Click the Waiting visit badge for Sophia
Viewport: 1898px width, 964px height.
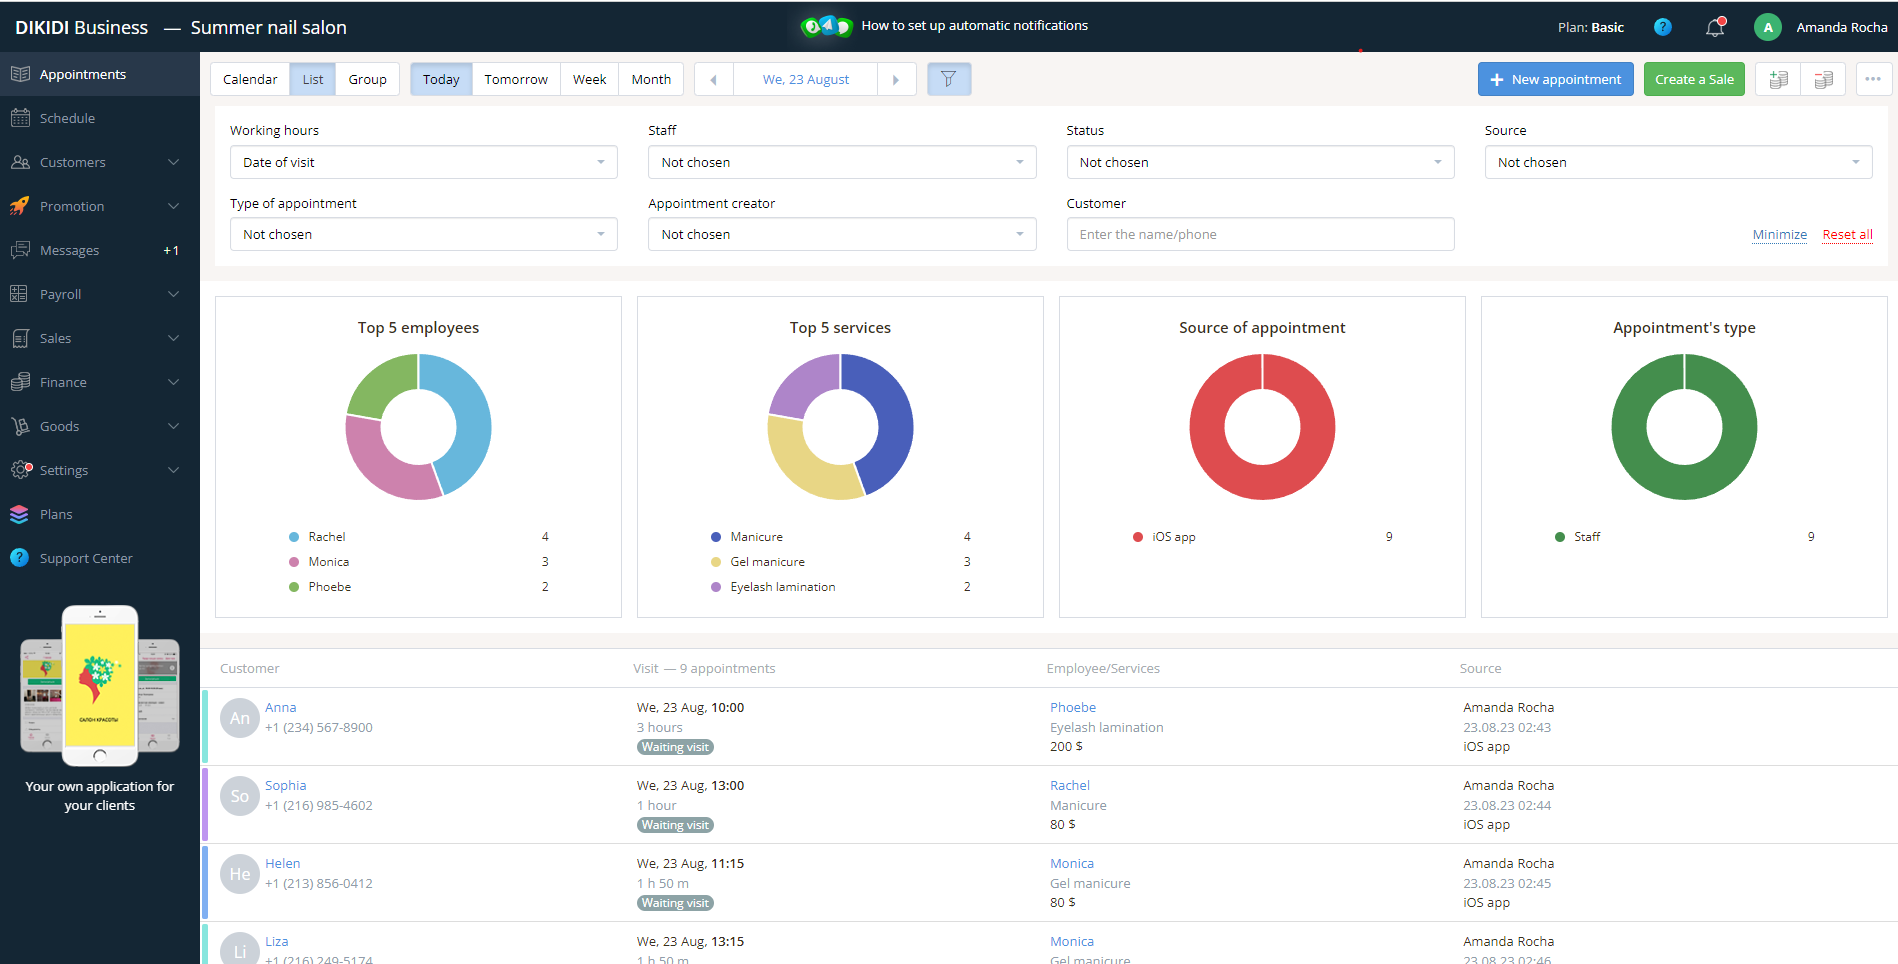[x=676, y=825]
